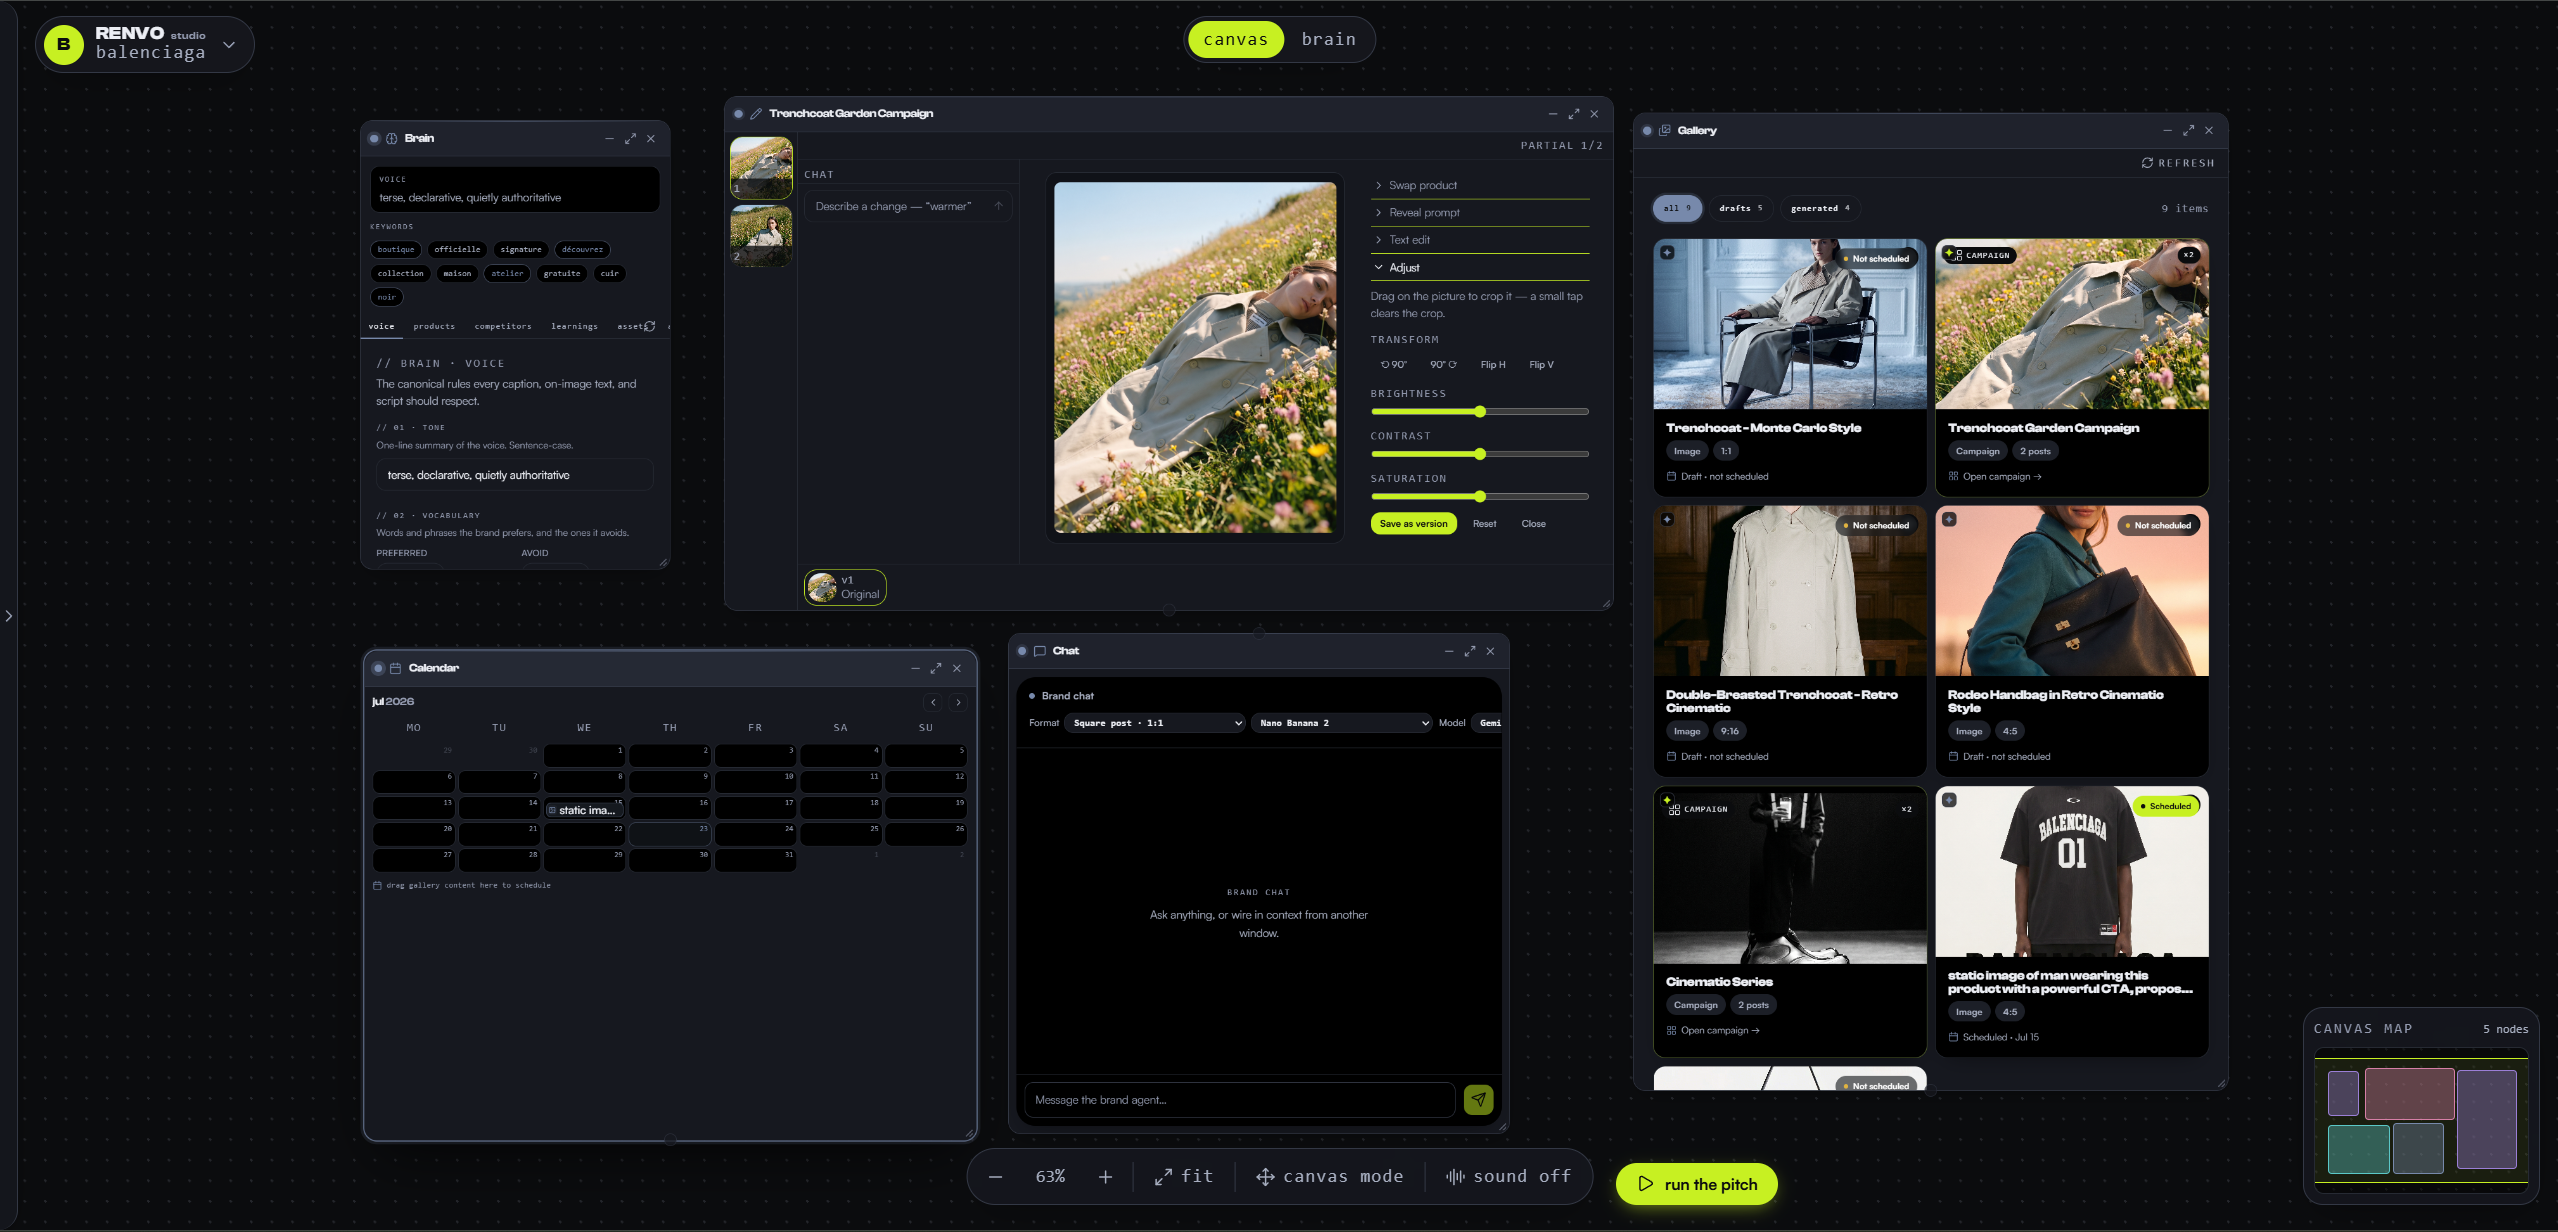The height and width of the screenshot is (1232, 2558).
Task: Open the Brain products tab
Action: point(434,327)
